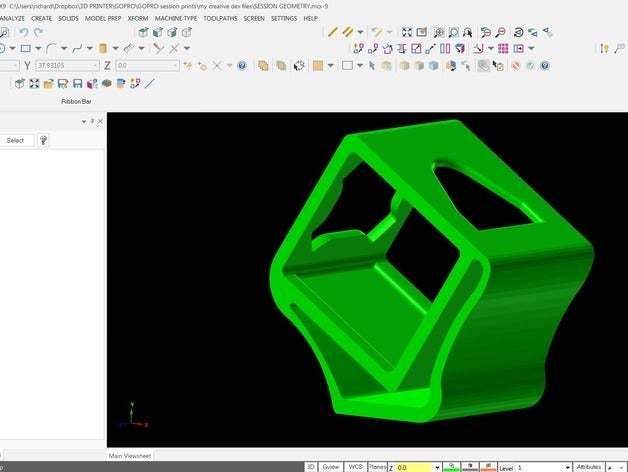
Task: Open the CREATE menu
Action: pyautogui.click(x=41, y=18)
